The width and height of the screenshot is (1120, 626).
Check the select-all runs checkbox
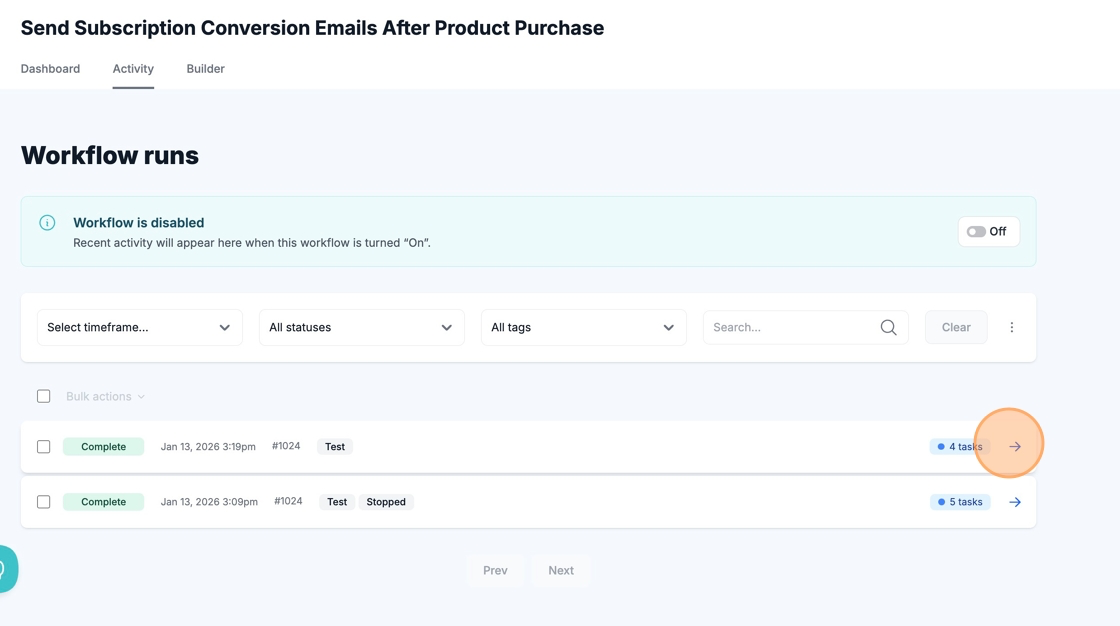click(x=44, y=396)
